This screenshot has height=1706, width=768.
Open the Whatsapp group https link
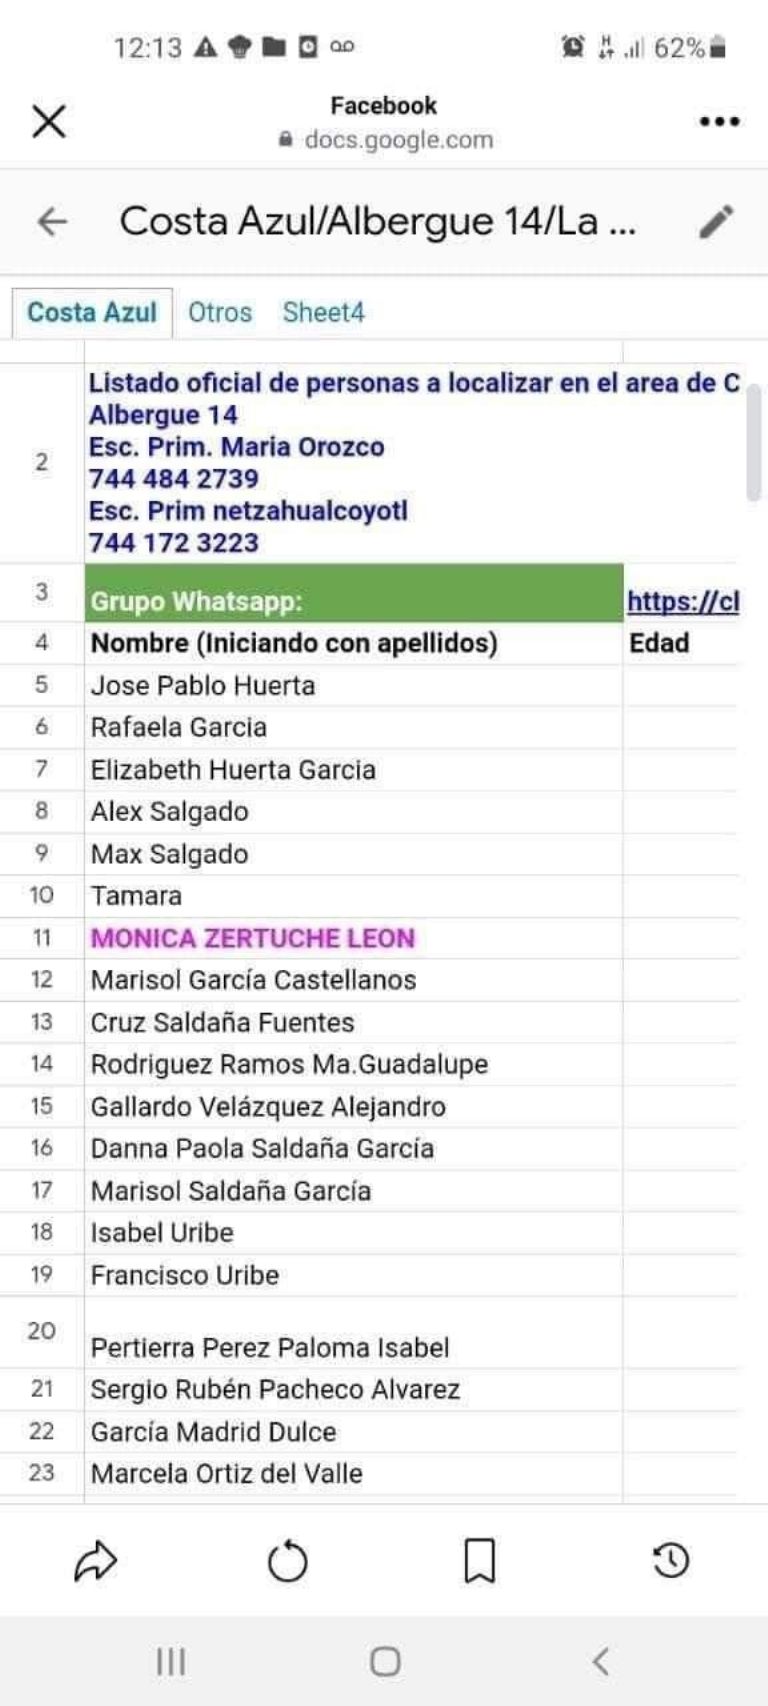[x=683, y=601]
